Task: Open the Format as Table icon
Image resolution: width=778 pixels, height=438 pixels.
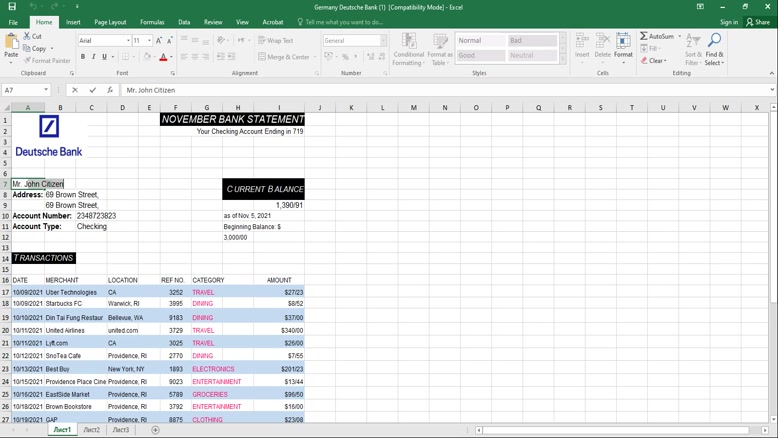Action: 440,40
